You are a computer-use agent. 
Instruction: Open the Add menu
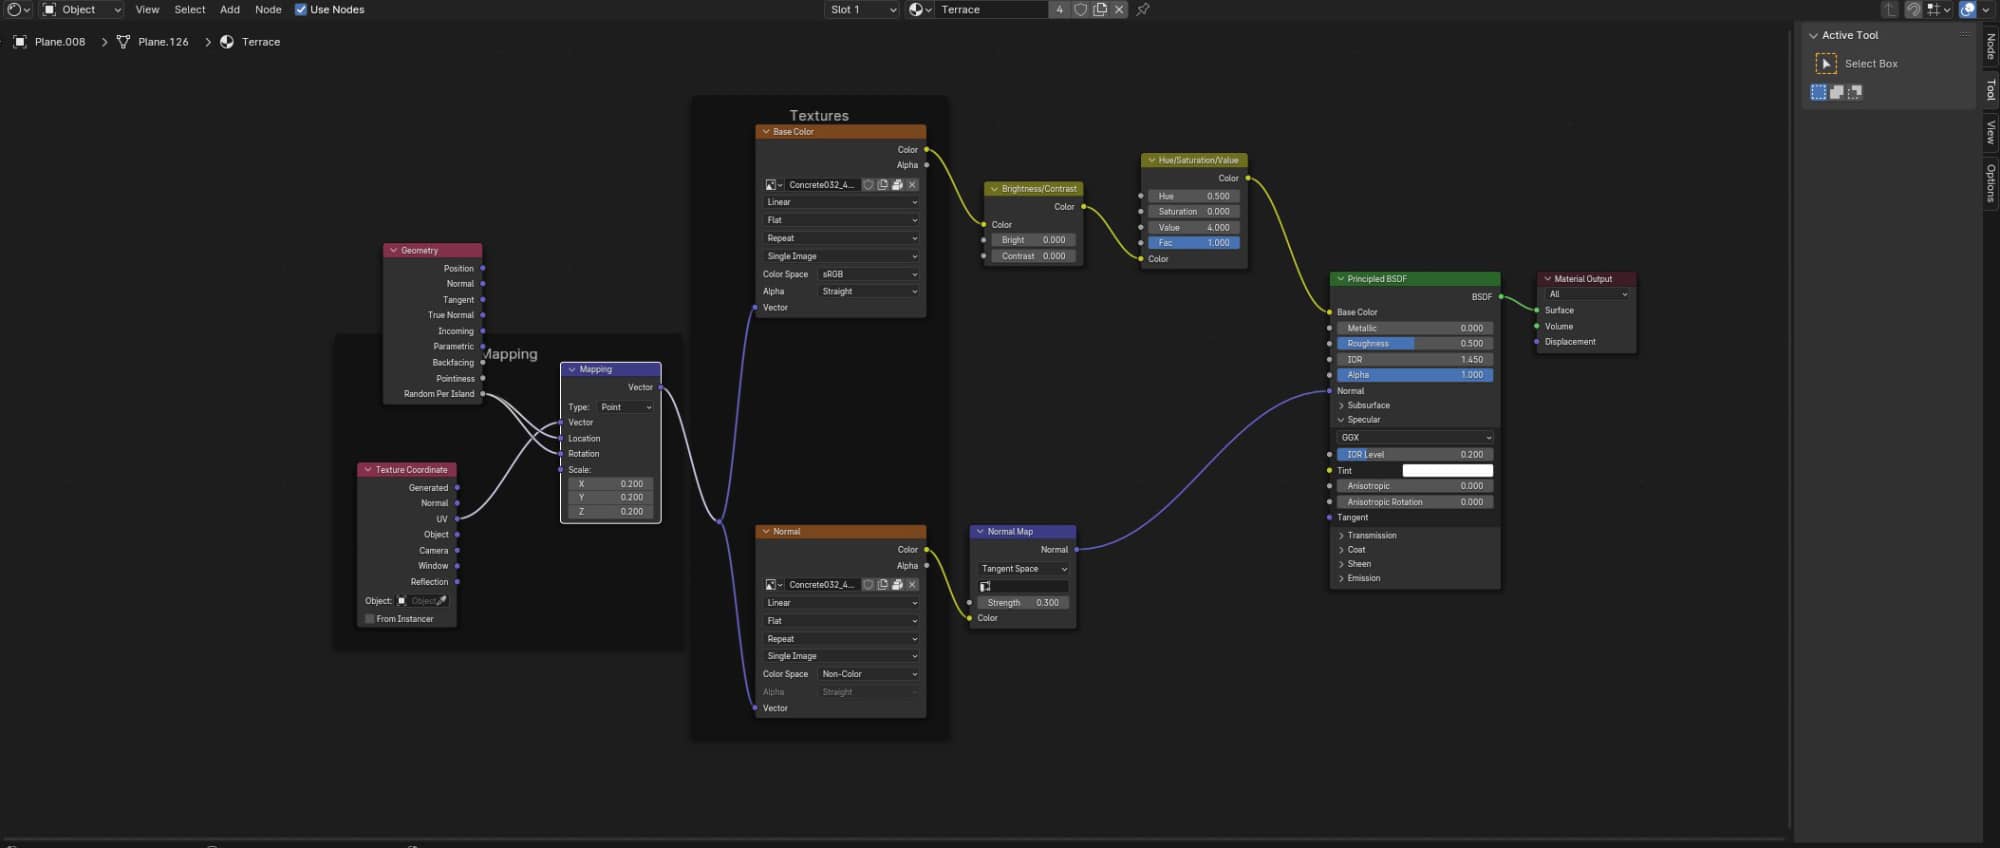[230, 9]
